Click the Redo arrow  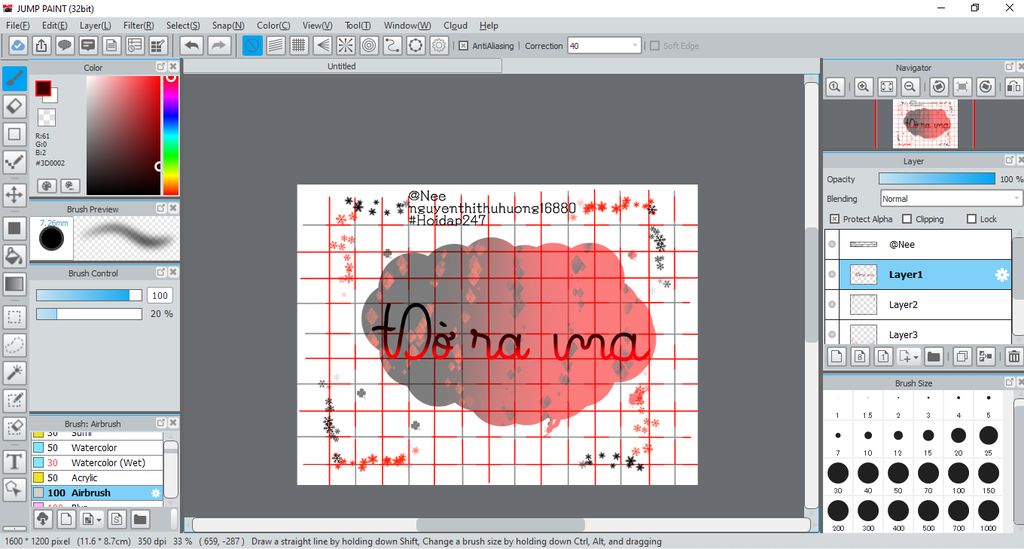click(219, 46)
